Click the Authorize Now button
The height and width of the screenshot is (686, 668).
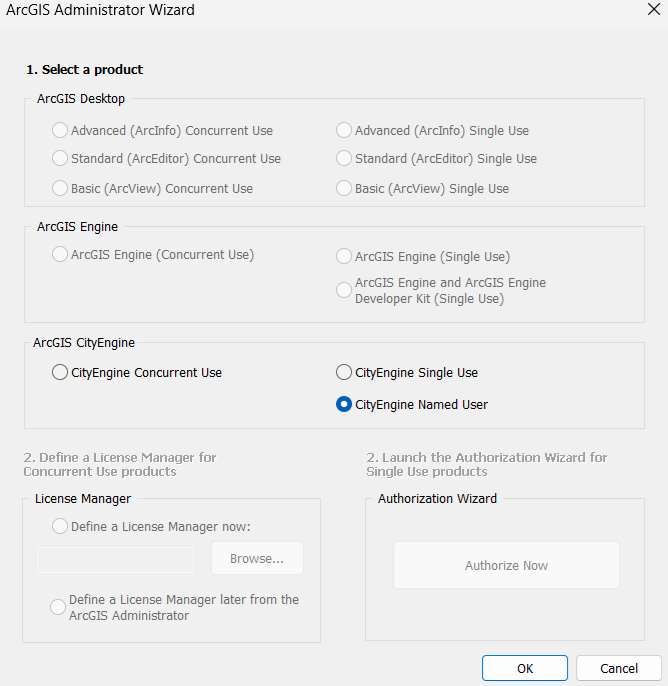pos(506,565)
